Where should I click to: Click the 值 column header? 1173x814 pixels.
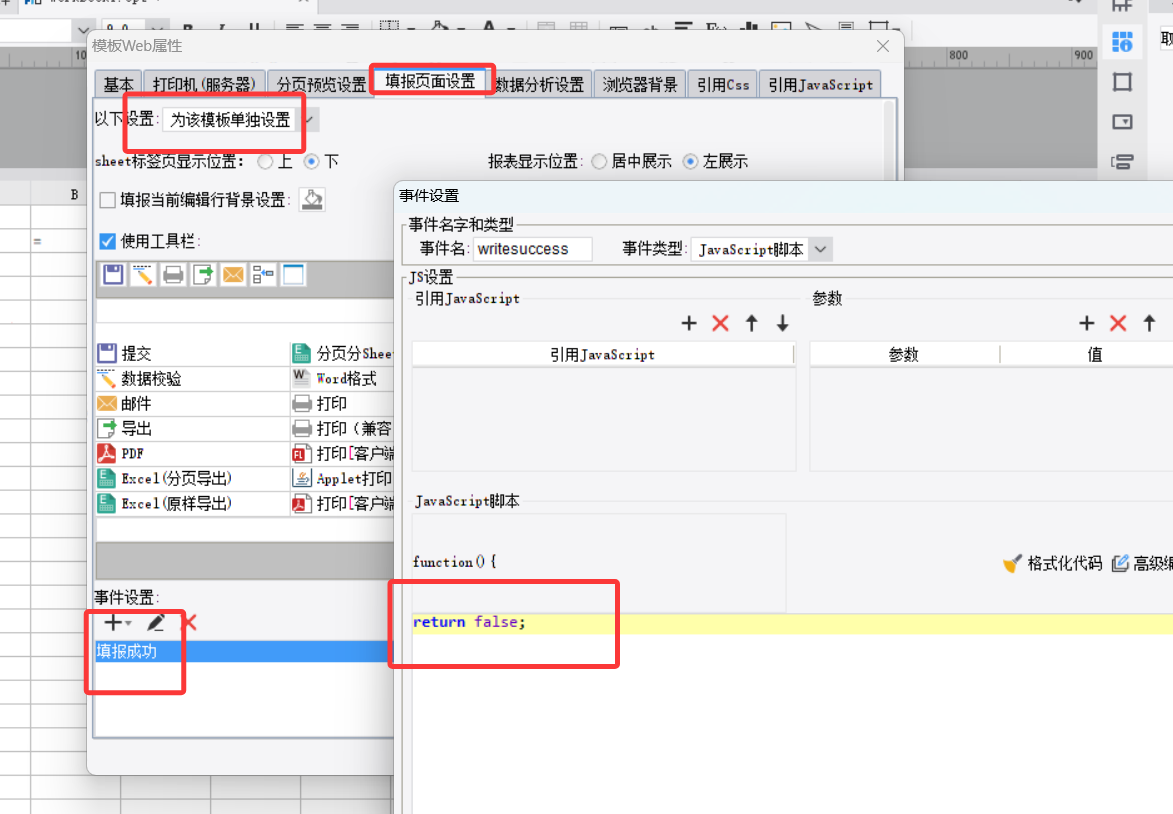pos(1094,355)
